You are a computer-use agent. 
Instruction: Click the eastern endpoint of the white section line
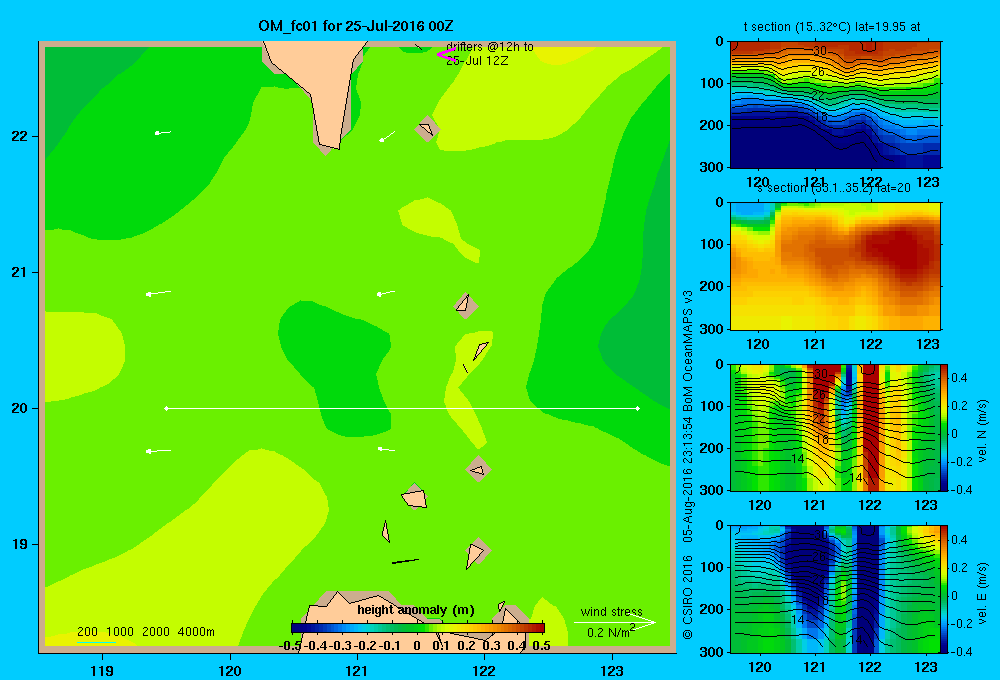pos(638,408)
